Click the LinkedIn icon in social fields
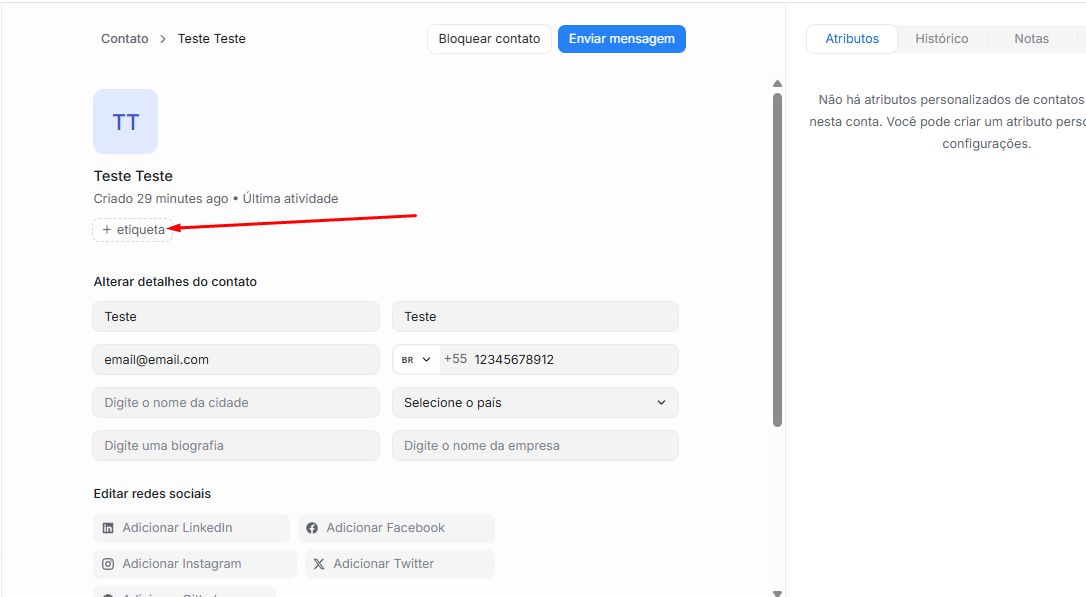 108,528
